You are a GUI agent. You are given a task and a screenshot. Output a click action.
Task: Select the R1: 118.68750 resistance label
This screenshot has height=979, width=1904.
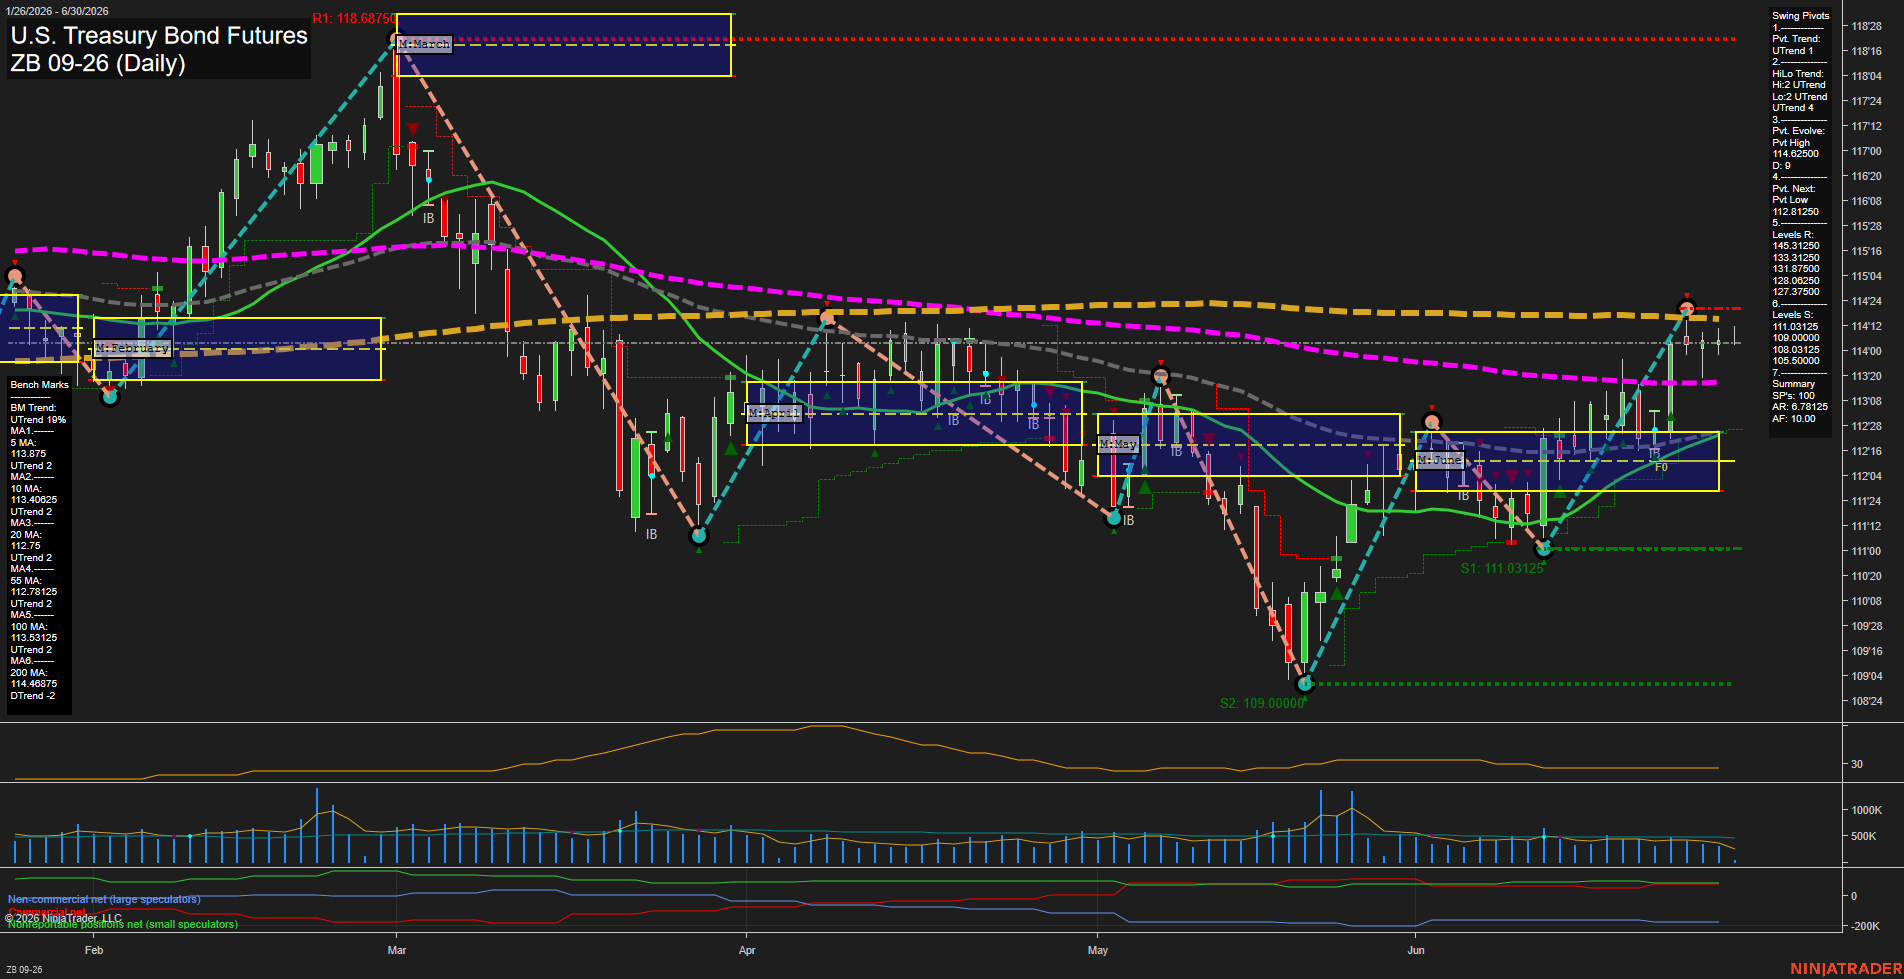click(x=354, y=19)
